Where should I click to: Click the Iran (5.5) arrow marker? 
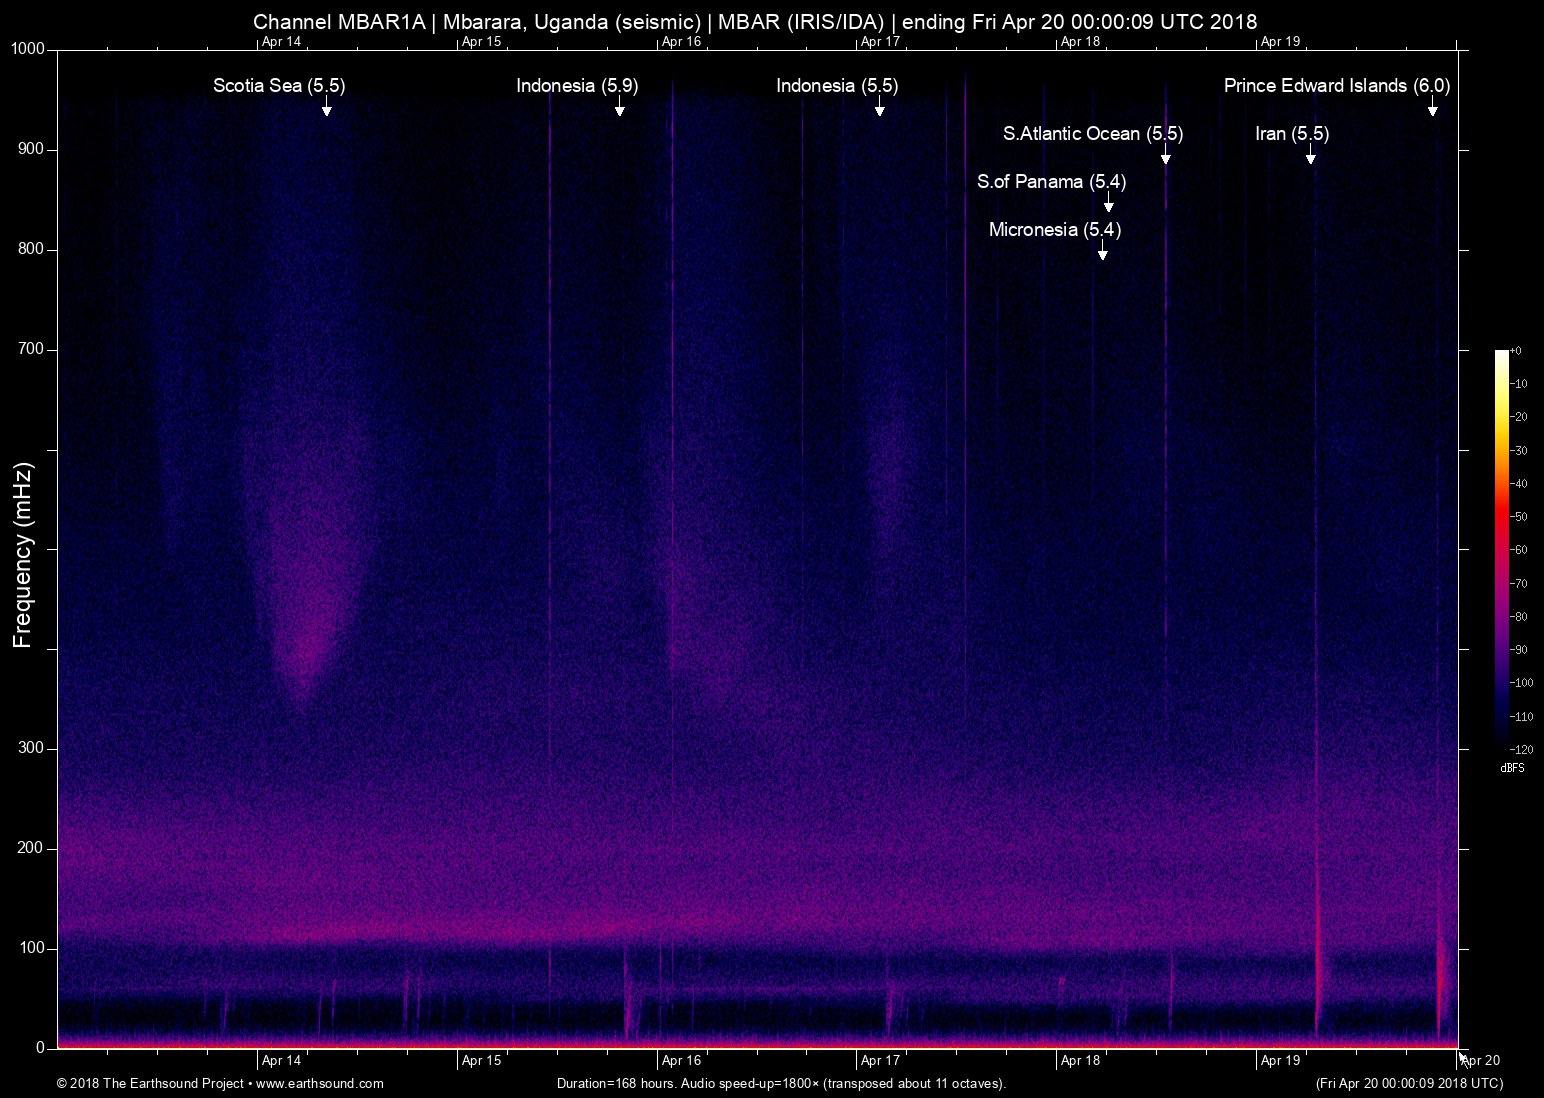pyautogui.click(x=1310, y=156)
